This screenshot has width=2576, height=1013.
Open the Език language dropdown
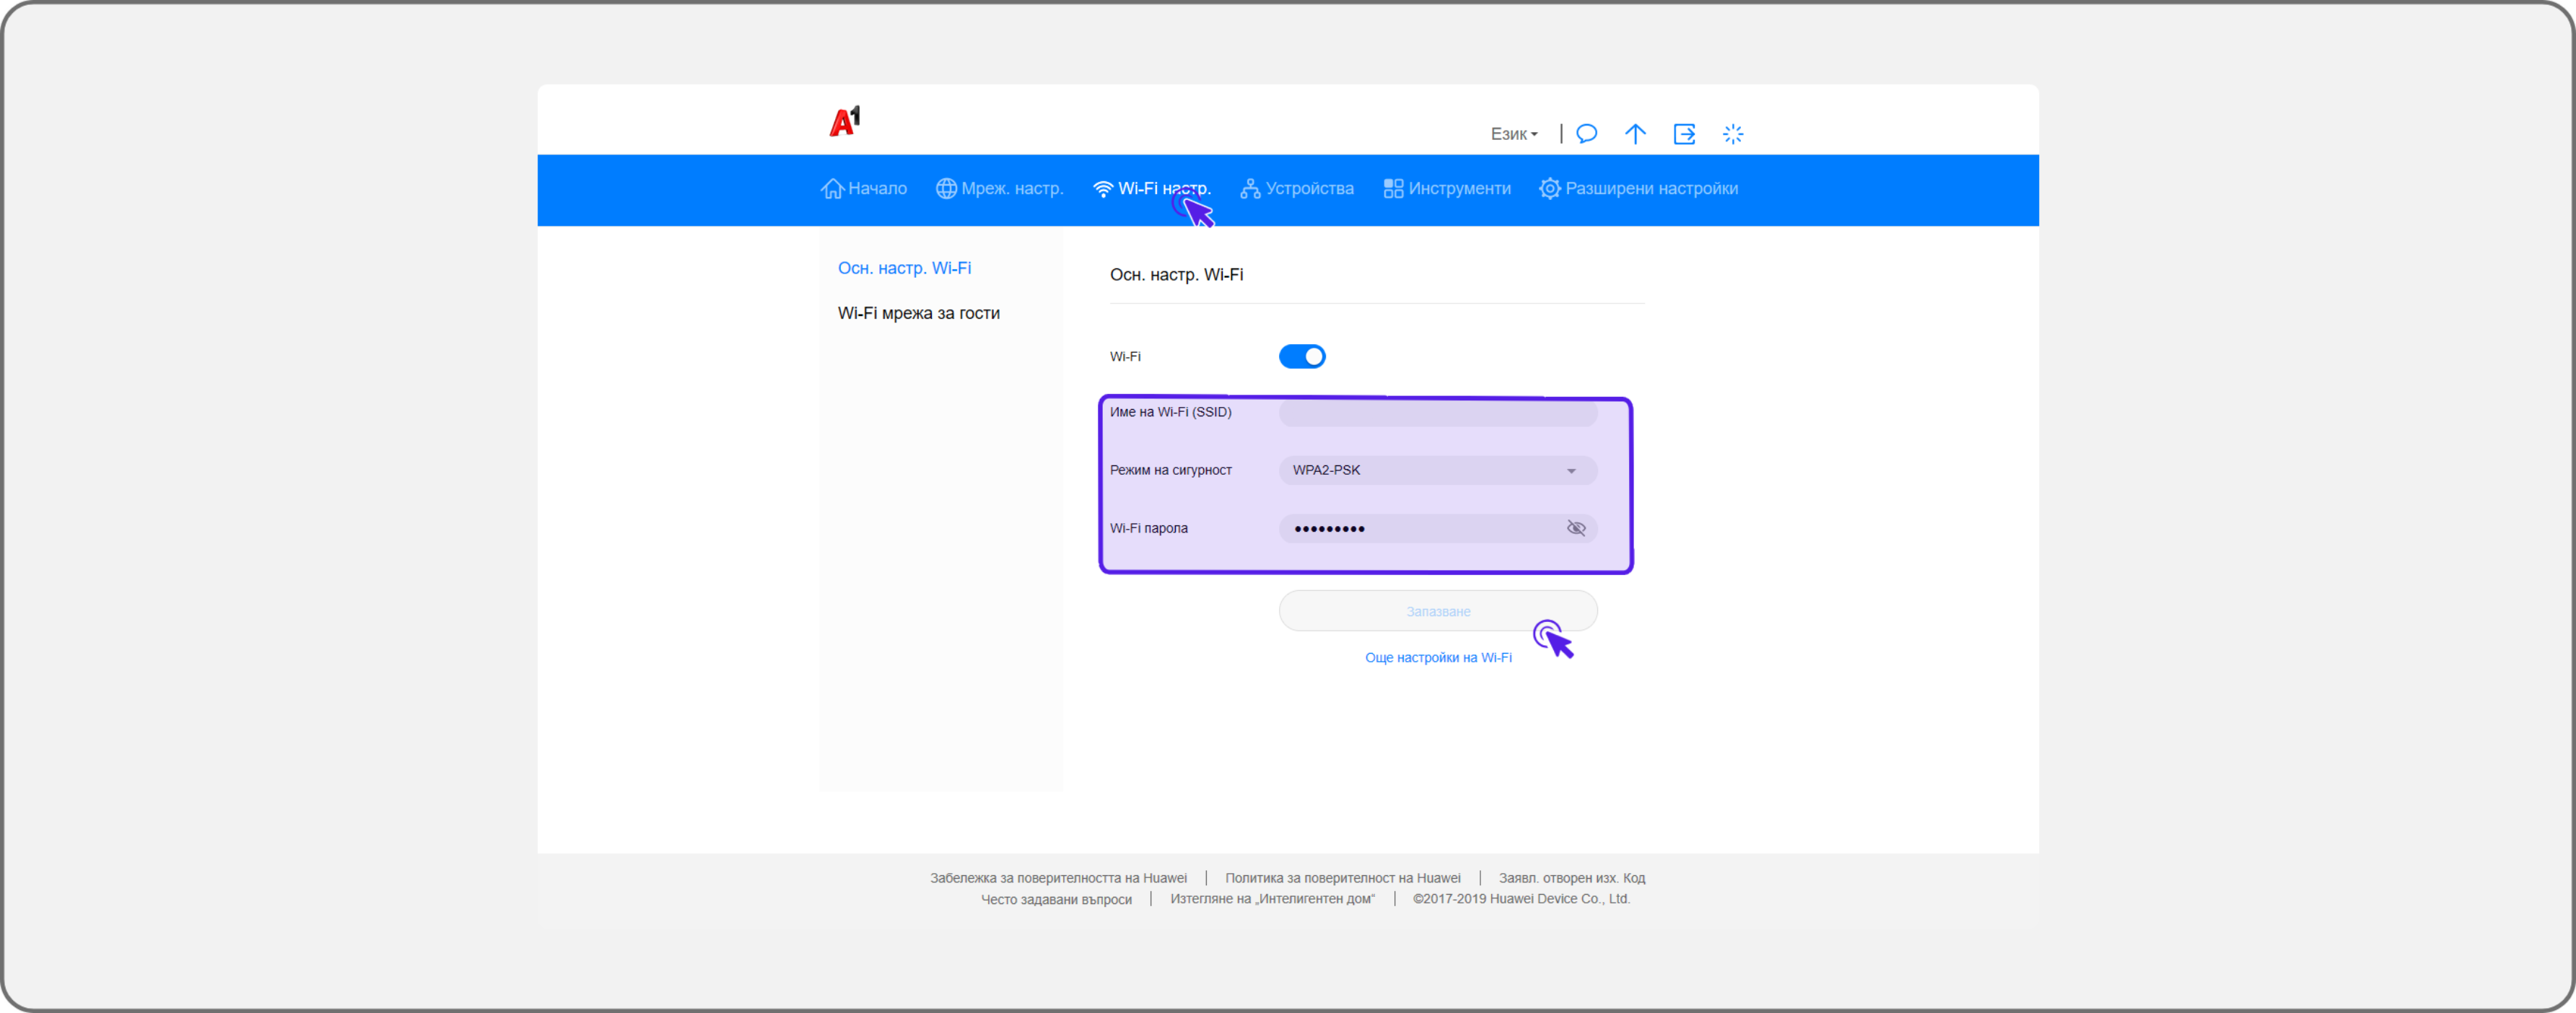pos(1513,134)
